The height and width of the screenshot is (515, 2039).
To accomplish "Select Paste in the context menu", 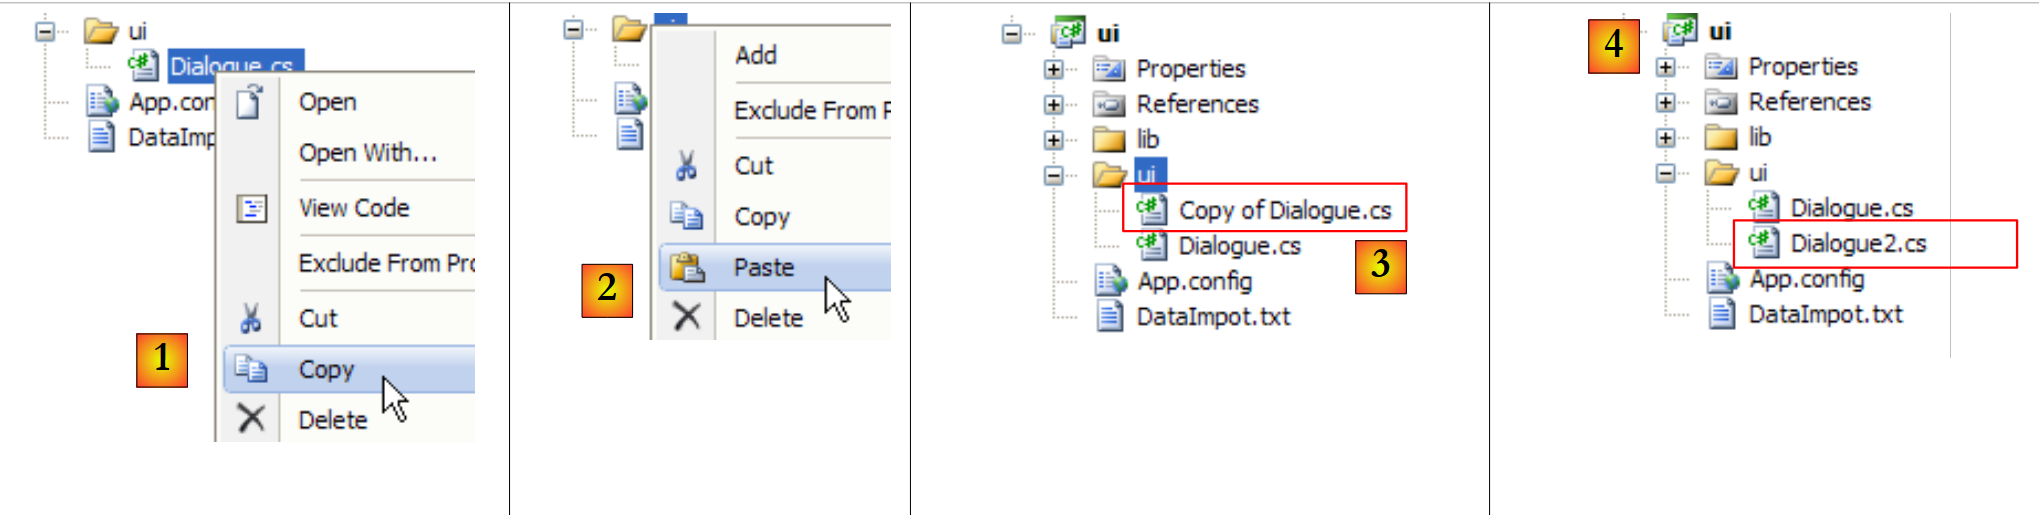I will coord(764,267).
